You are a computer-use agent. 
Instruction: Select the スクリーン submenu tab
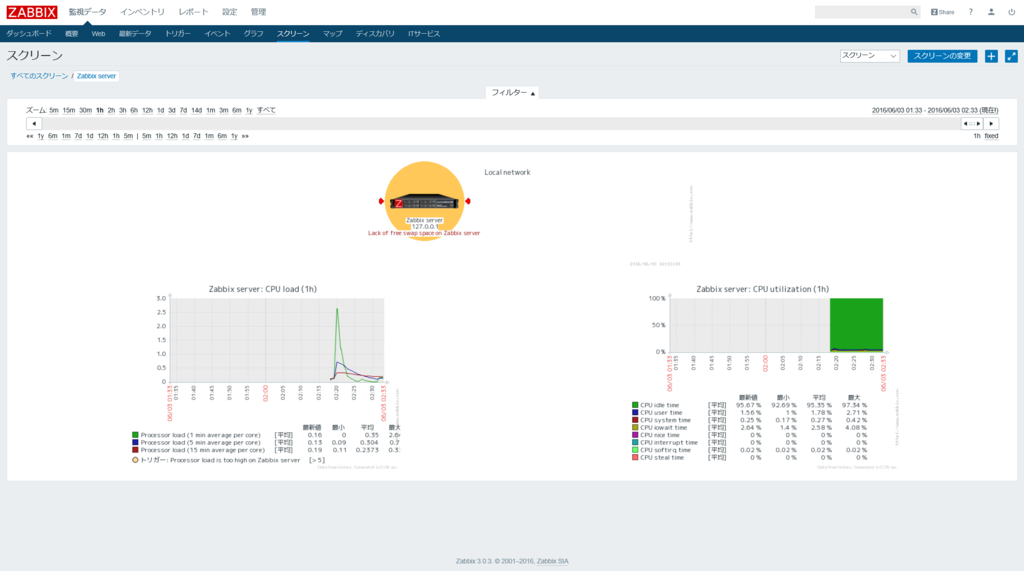coord(293,33)
